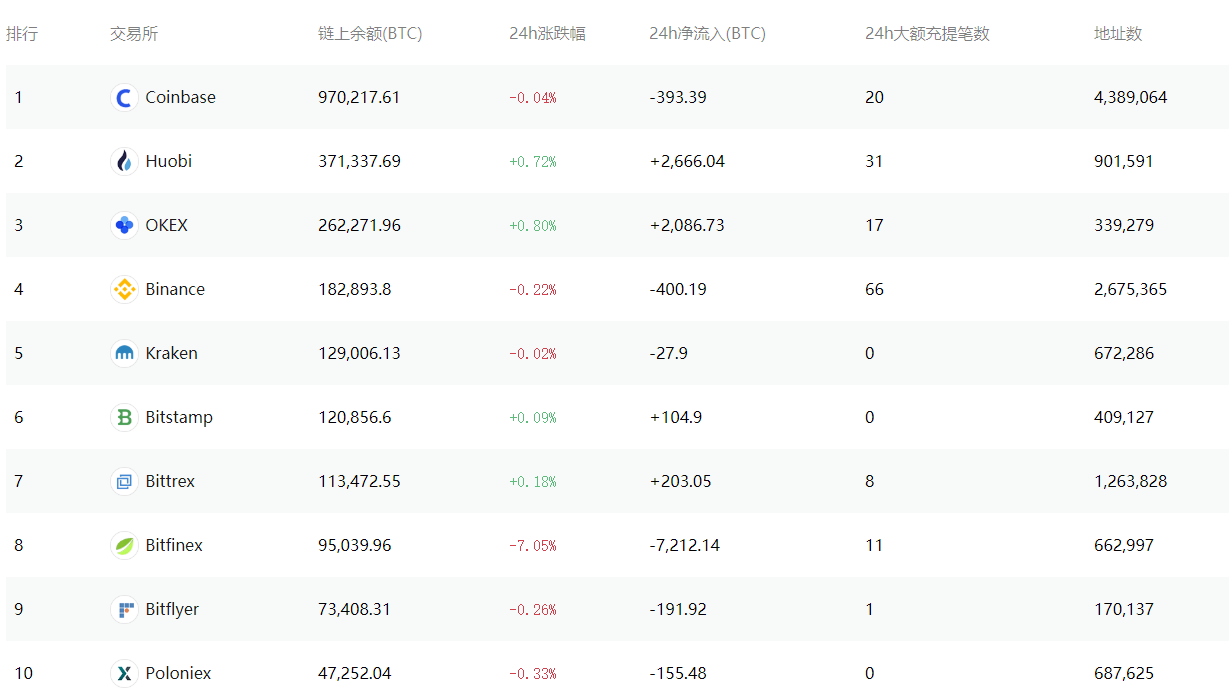1229x695 pixels.
Task: Click the Huobi flame logo icon
Action: pyautogui.click(x=124, y=162)
